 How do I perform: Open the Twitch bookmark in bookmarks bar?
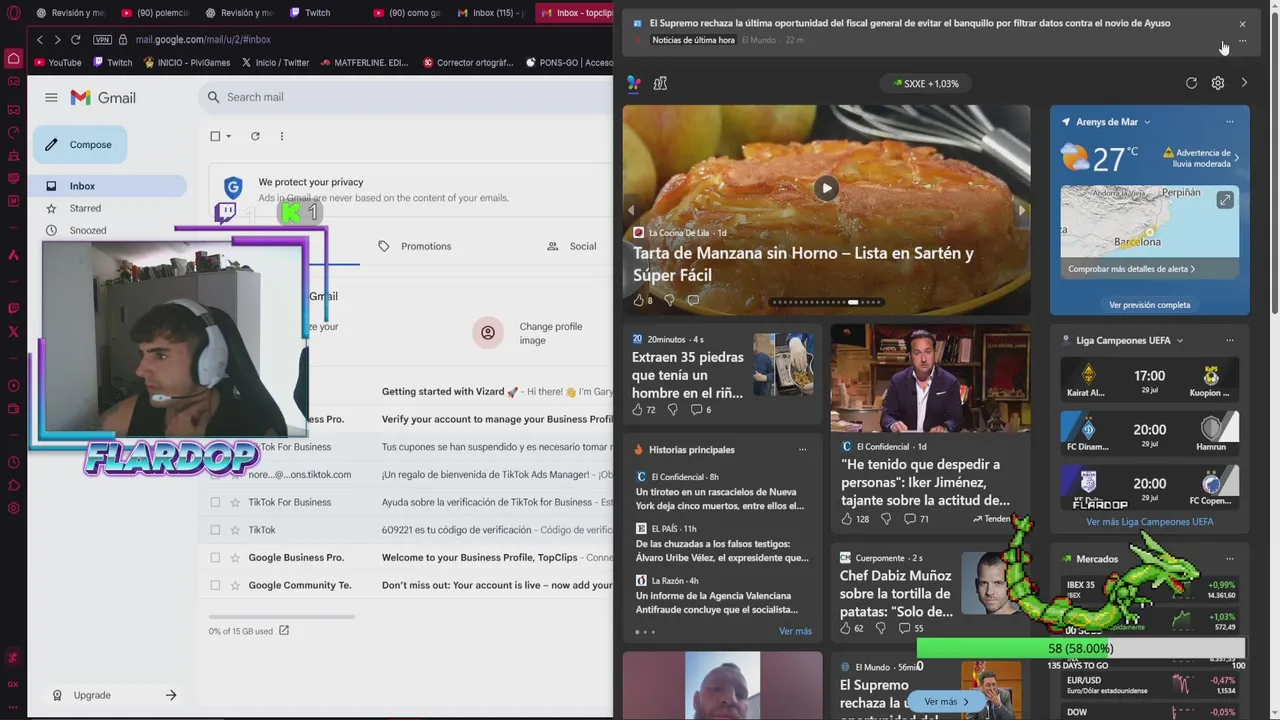112,62
